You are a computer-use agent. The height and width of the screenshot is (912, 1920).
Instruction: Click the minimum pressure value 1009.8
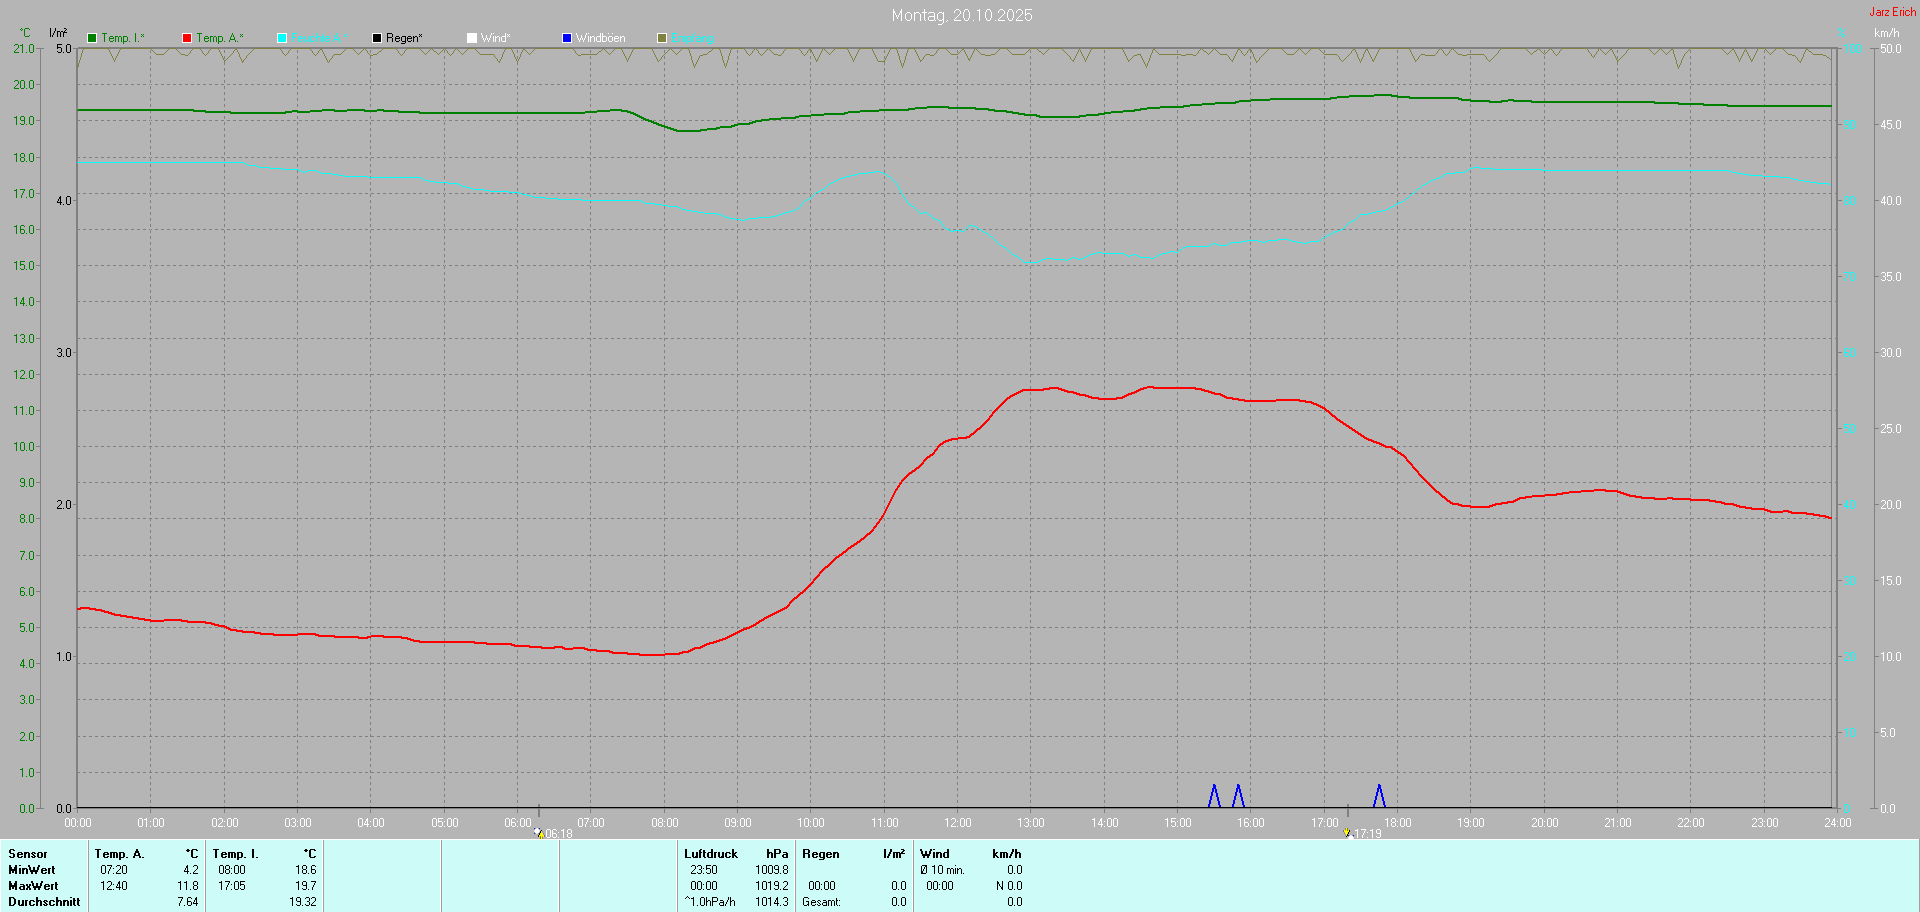pyautogui.click(x=772, y=870)
